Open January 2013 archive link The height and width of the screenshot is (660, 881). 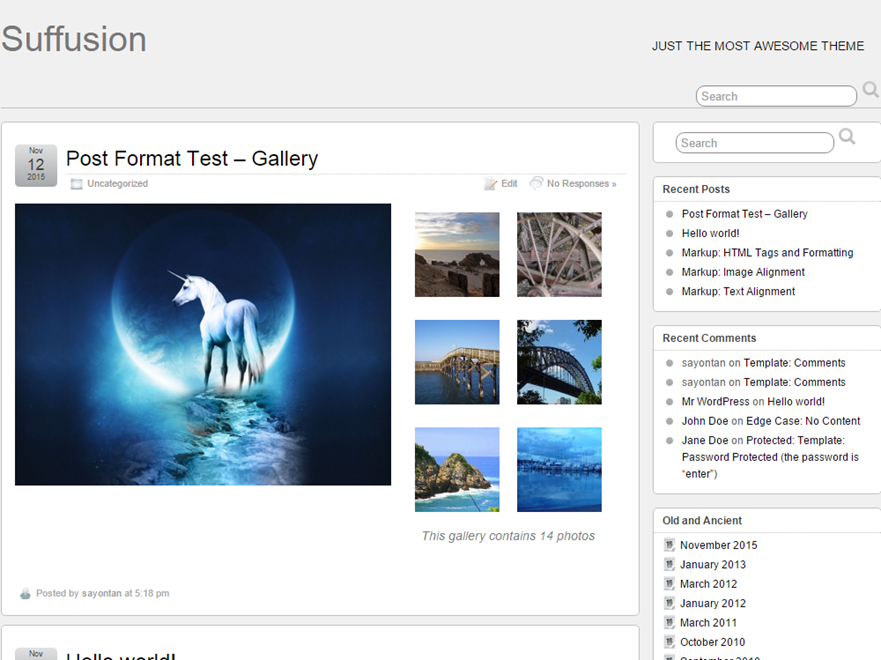712,565
